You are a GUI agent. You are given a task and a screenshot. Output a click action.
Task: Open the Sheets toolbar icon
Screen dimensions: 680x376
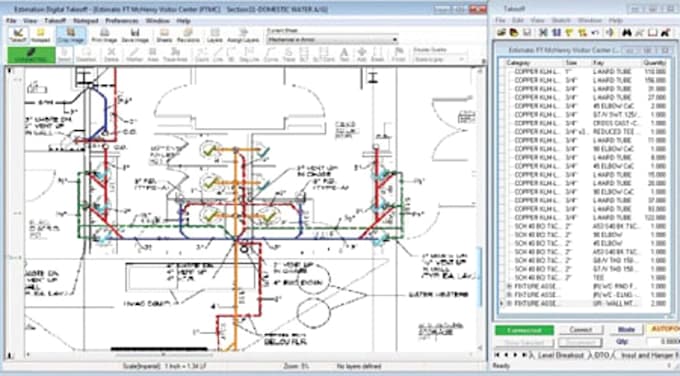(x=164, y=35)
